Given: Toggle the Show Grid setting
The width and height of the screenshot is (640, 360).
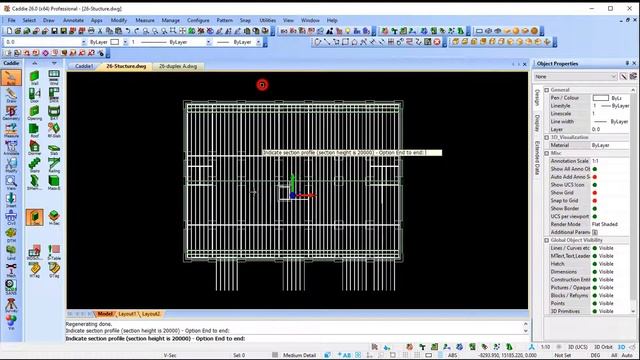Looking at the screenshot, I should click(595, 193).
